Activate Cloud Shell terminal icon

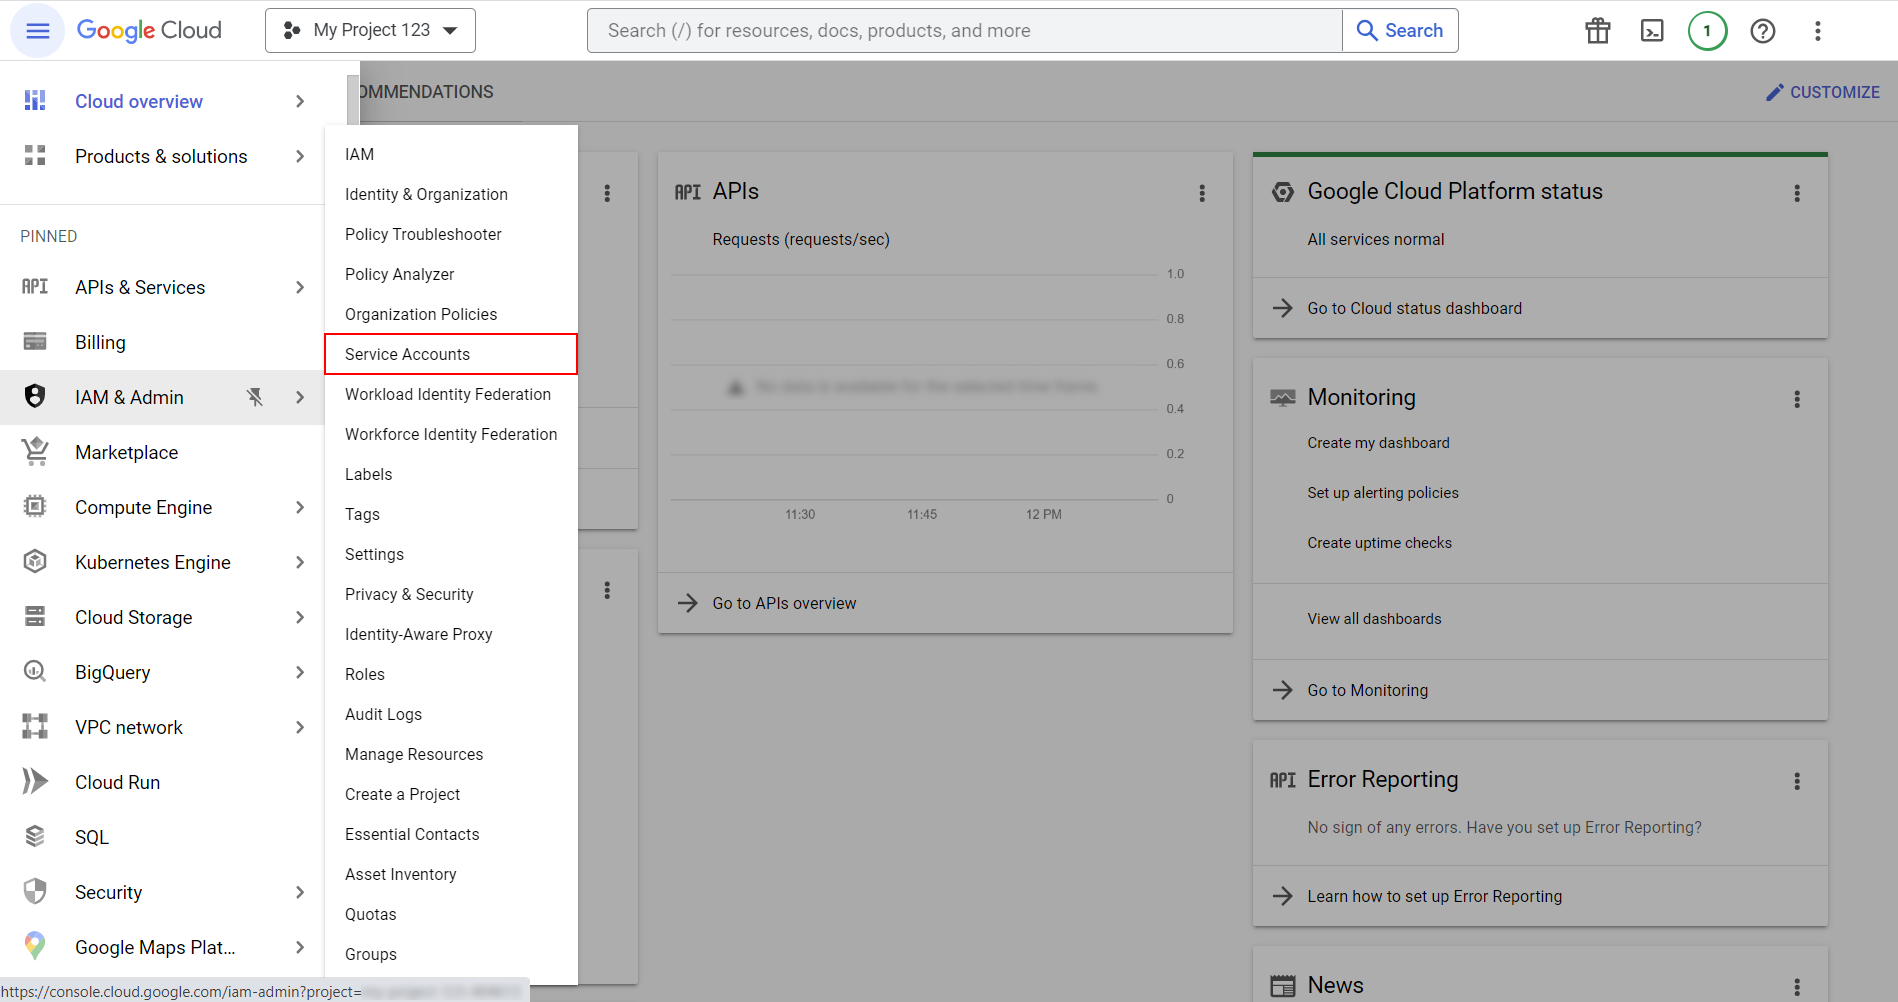pos(1653,31)
